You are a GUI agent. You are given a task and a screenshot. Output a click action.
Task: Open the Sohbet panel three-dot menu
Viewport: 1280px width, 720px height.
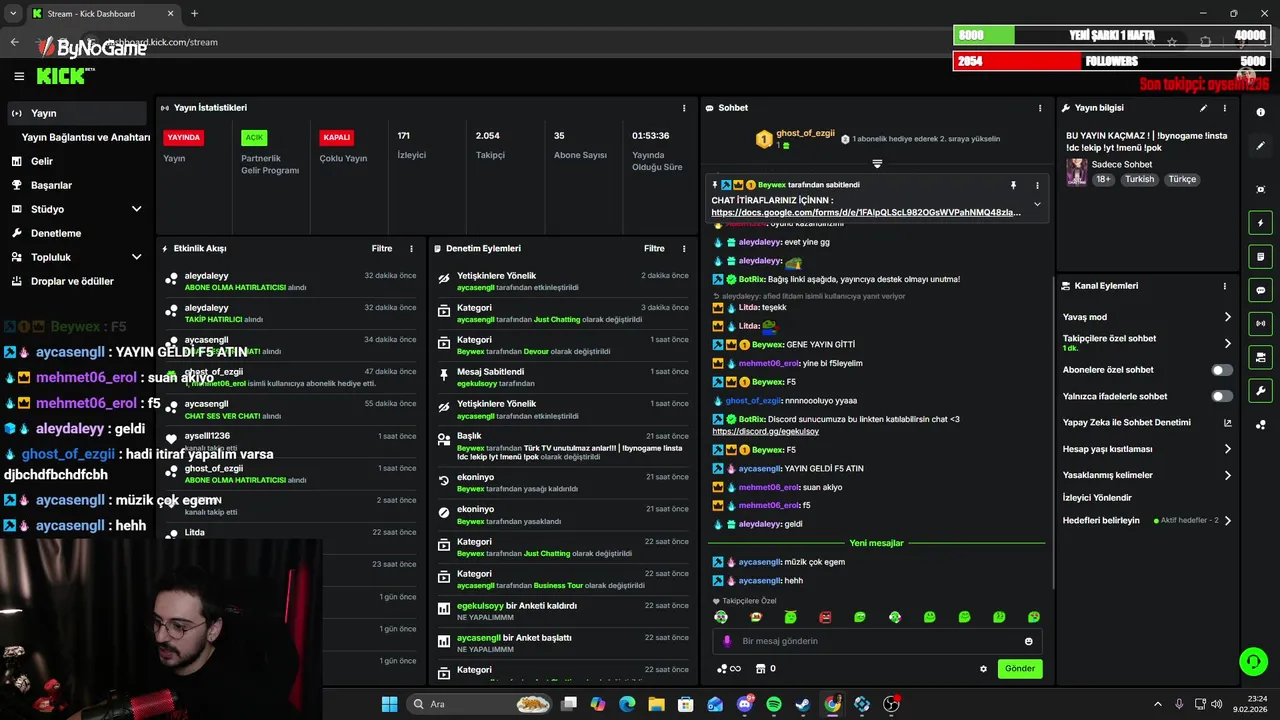1040,108
